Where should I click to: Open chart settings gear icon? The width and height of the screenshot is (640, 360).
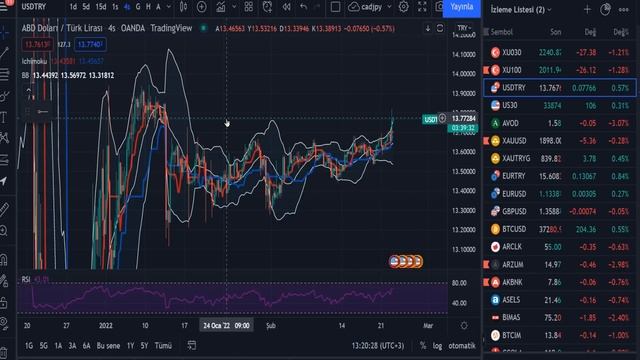(x=404, y=7)
